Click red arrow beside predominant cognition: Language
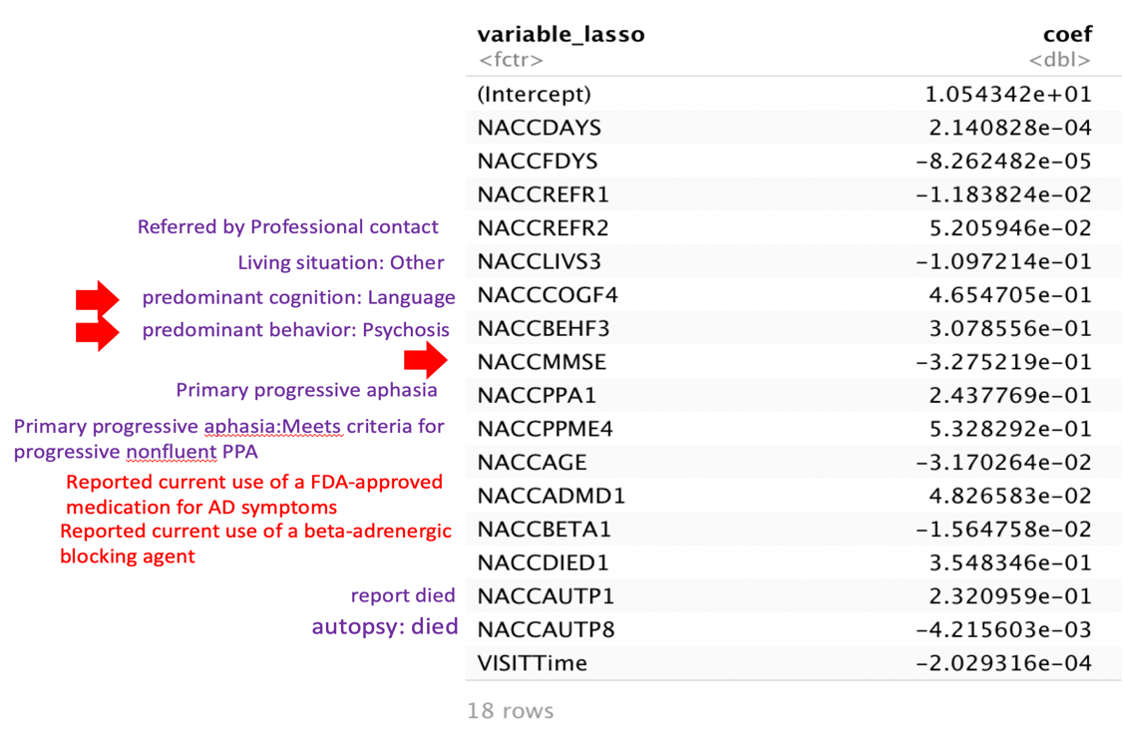1124x733 pixels. (x=97, y=298)
